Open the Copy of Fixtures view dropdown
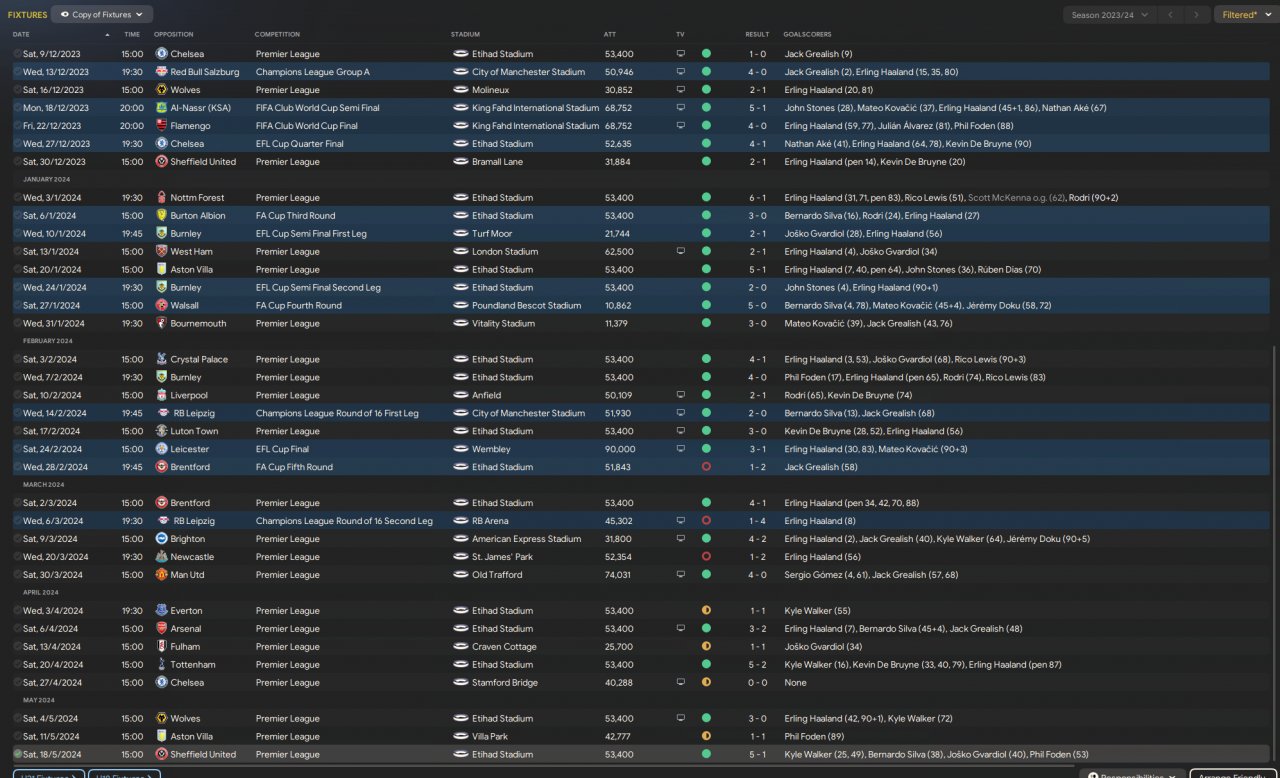 [x=102, y=15]
